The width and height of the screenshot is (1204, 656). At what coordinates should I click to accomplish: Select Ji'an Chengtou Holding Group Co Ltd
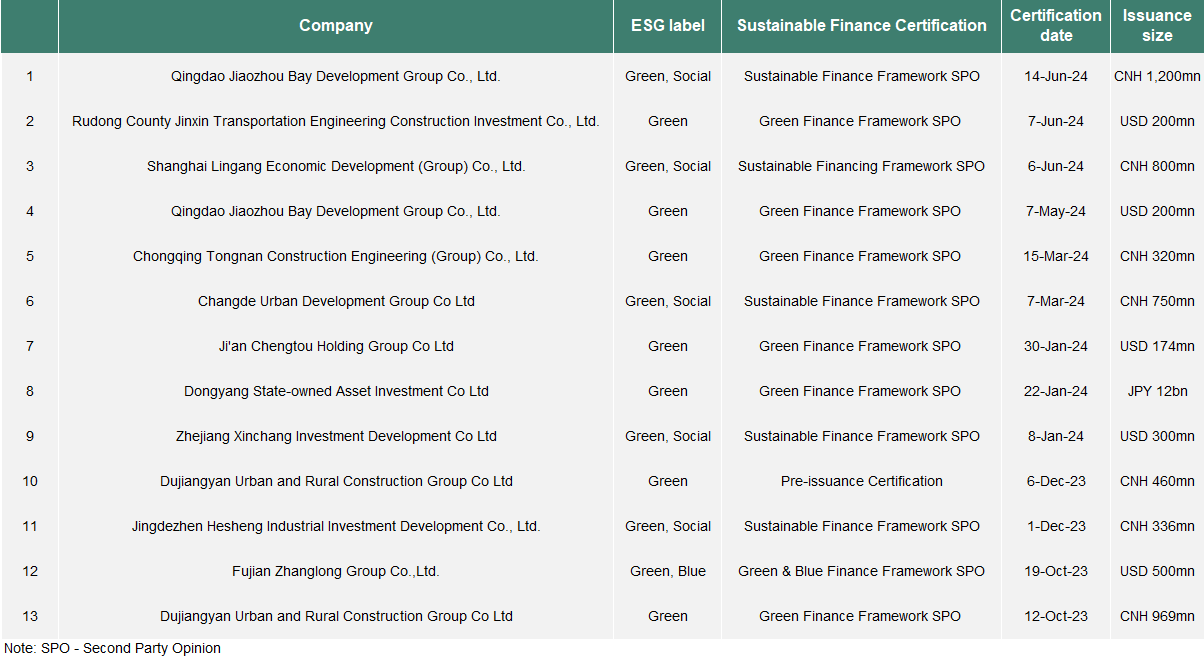tap(336, 346)
